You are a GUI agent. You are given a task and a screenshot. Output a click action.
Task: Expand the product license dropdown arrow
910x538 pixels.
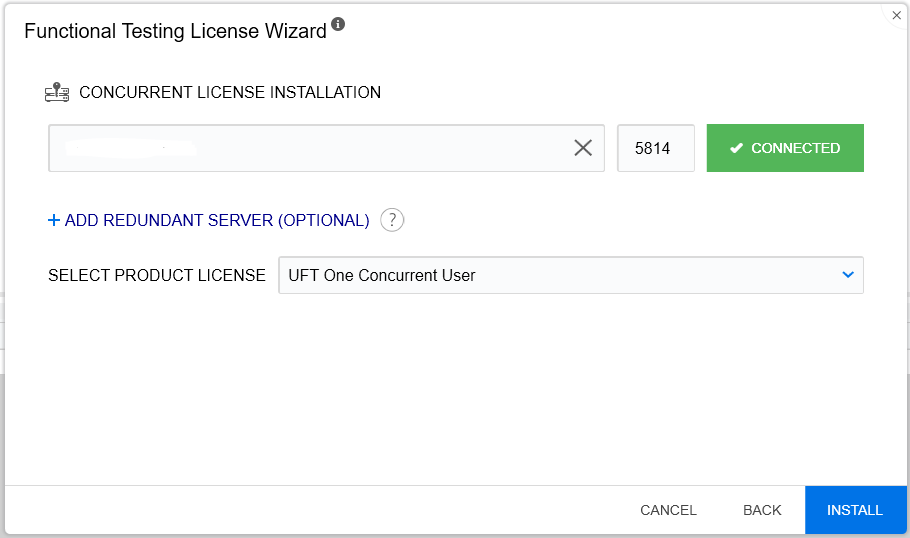click(848, 275)
